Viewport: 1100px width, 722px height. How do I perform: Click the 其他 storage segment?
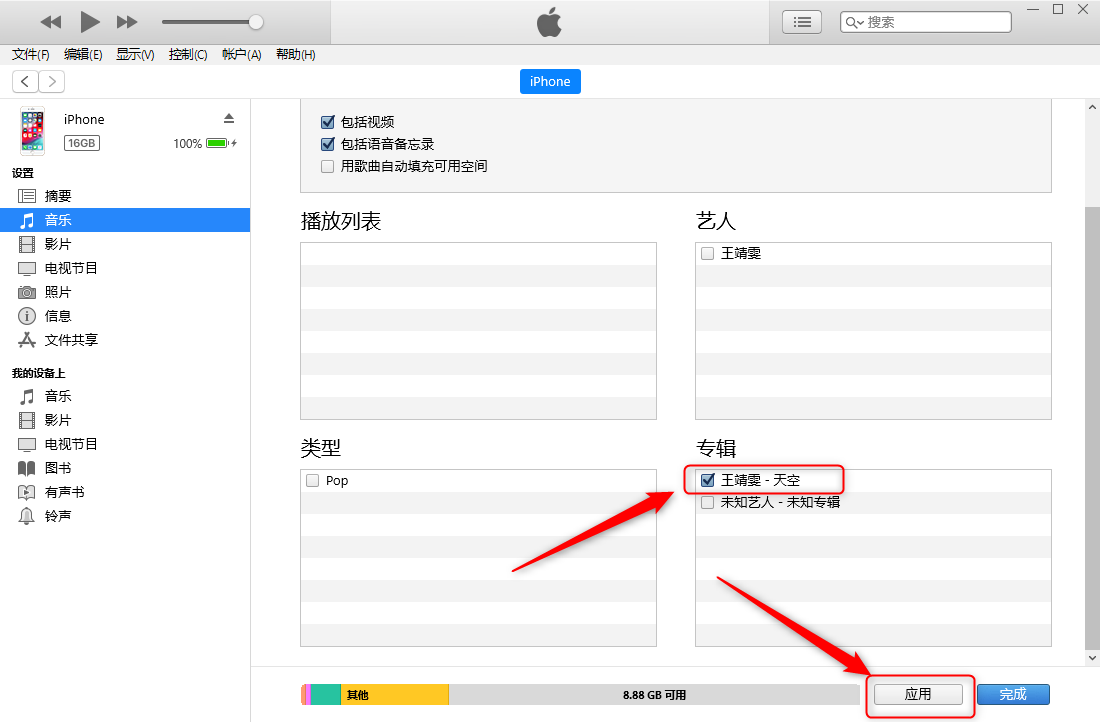[x=394, y=695]
